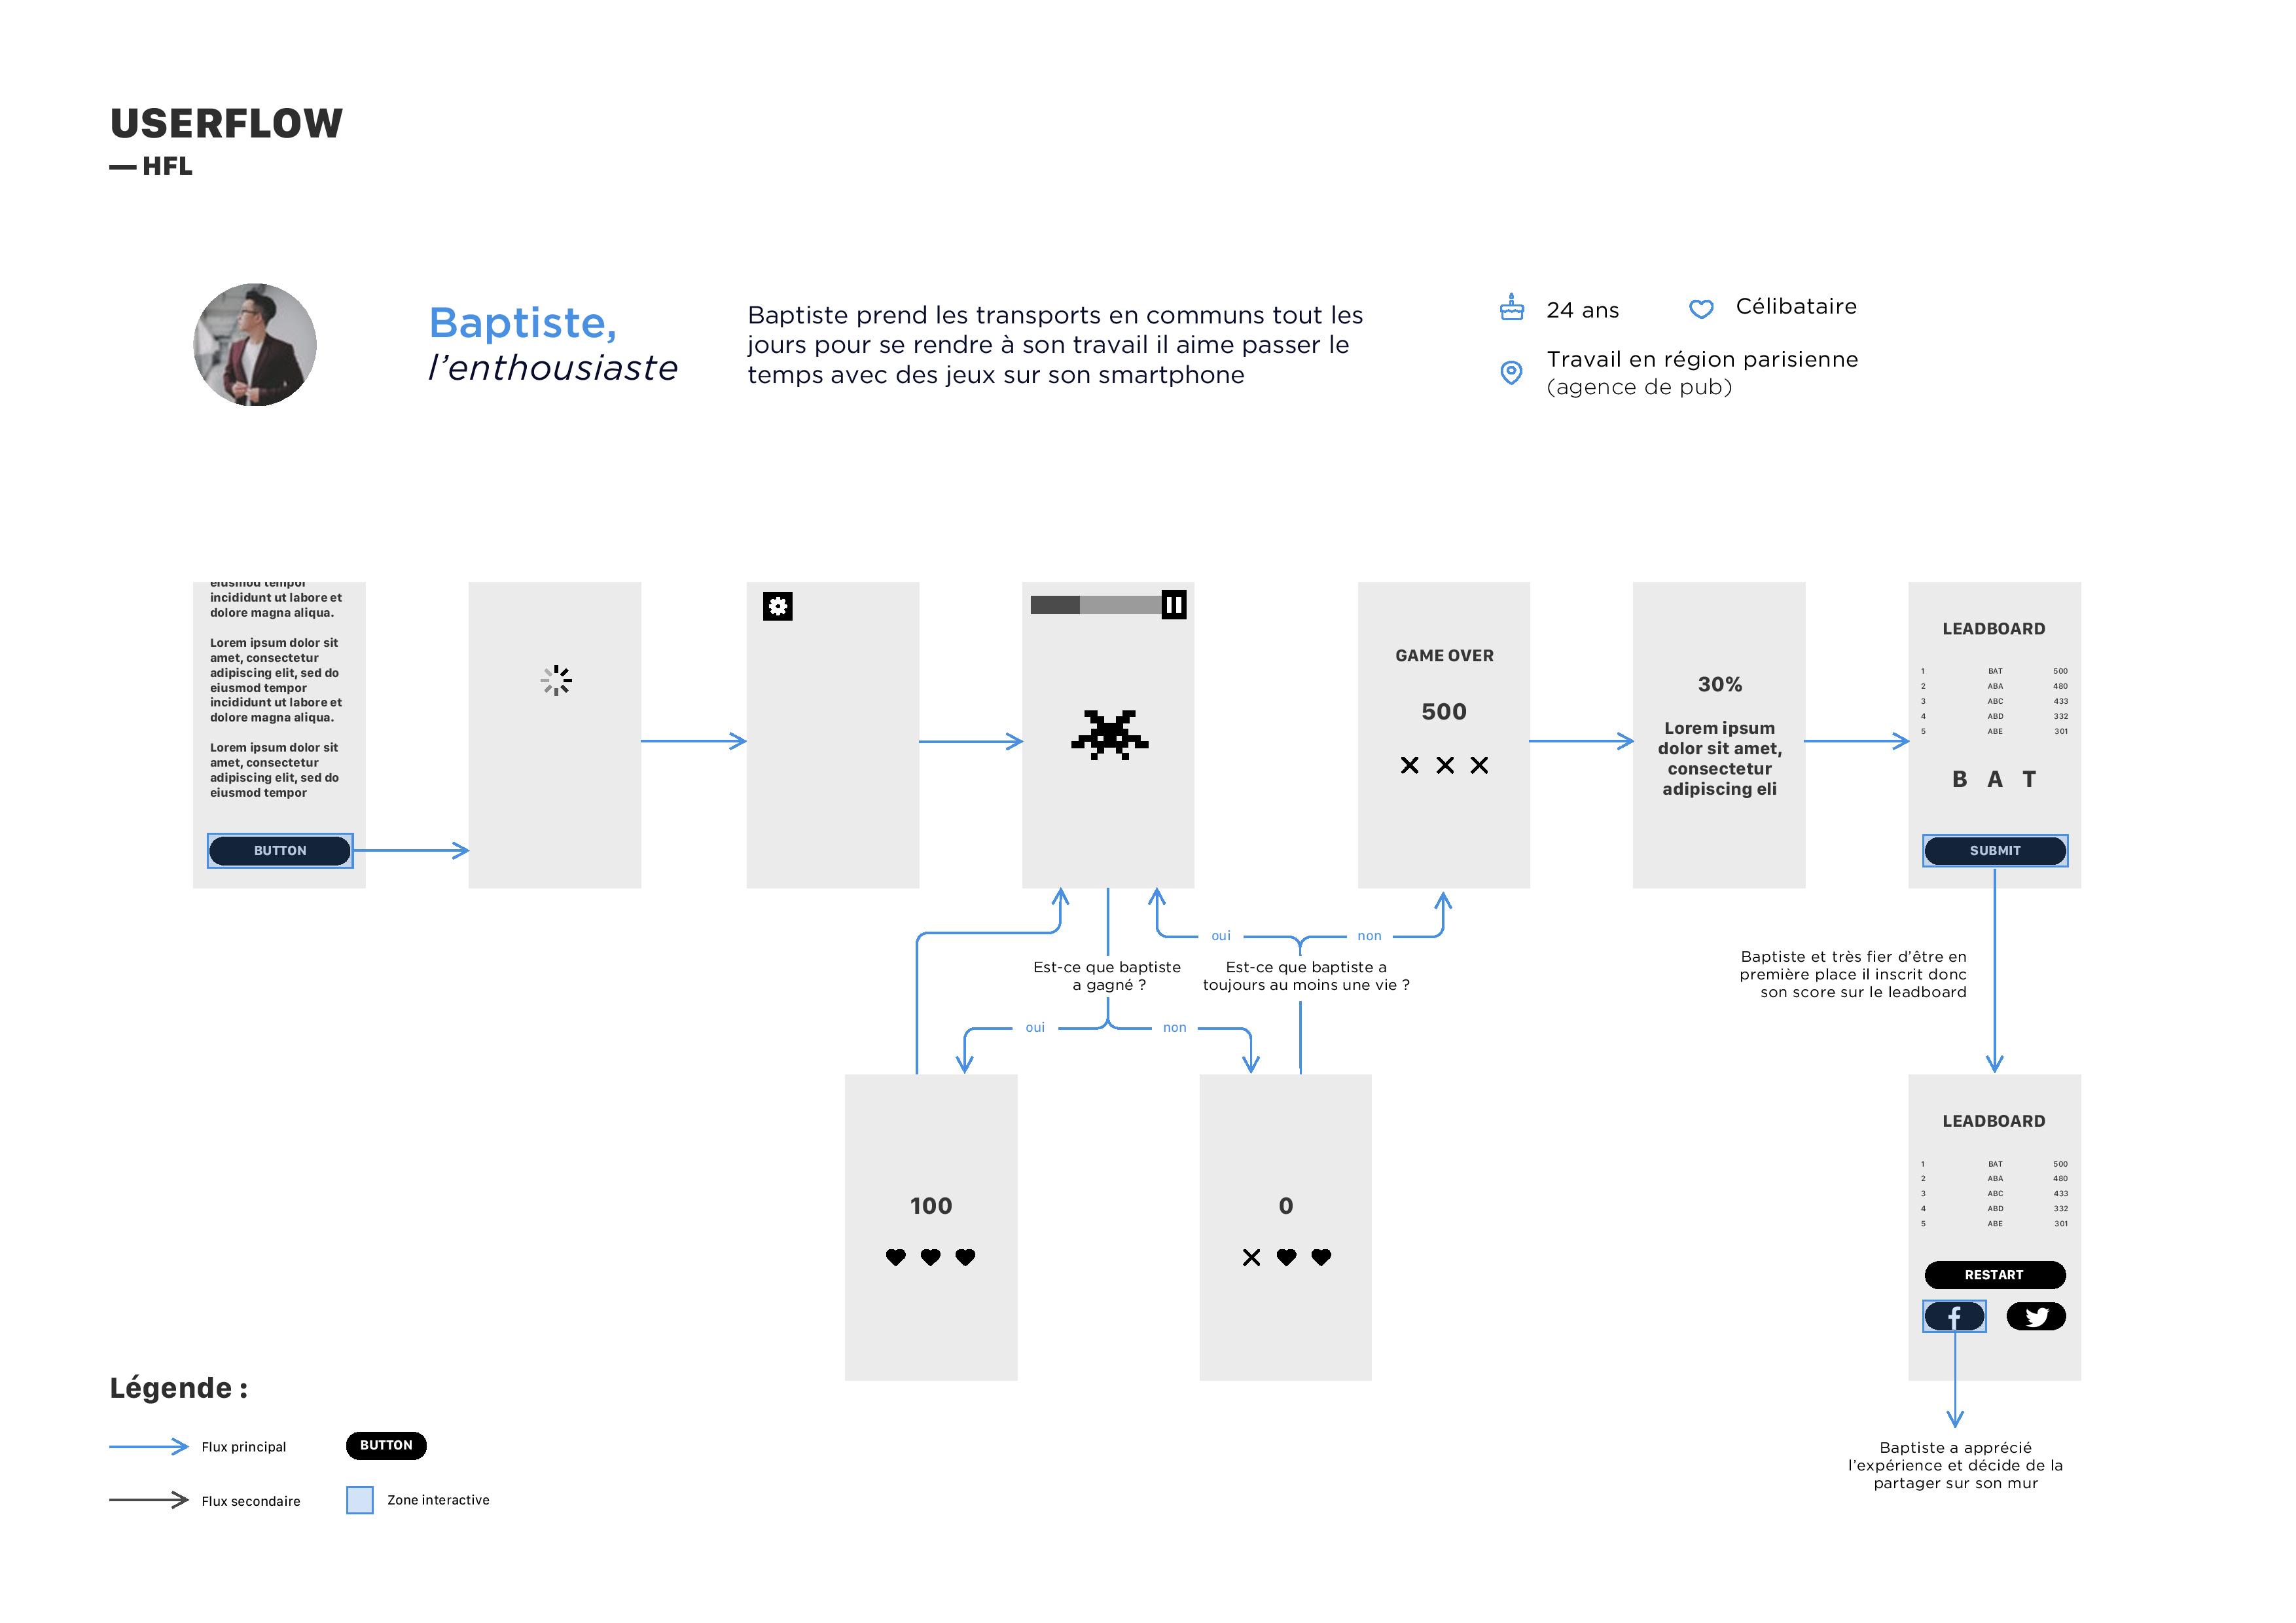This screenshot has height=1623, width=2296.
Task: Click the SUBMIT button on leaderboard entry
Action: pyautogui.click(x=1996, y=850)
